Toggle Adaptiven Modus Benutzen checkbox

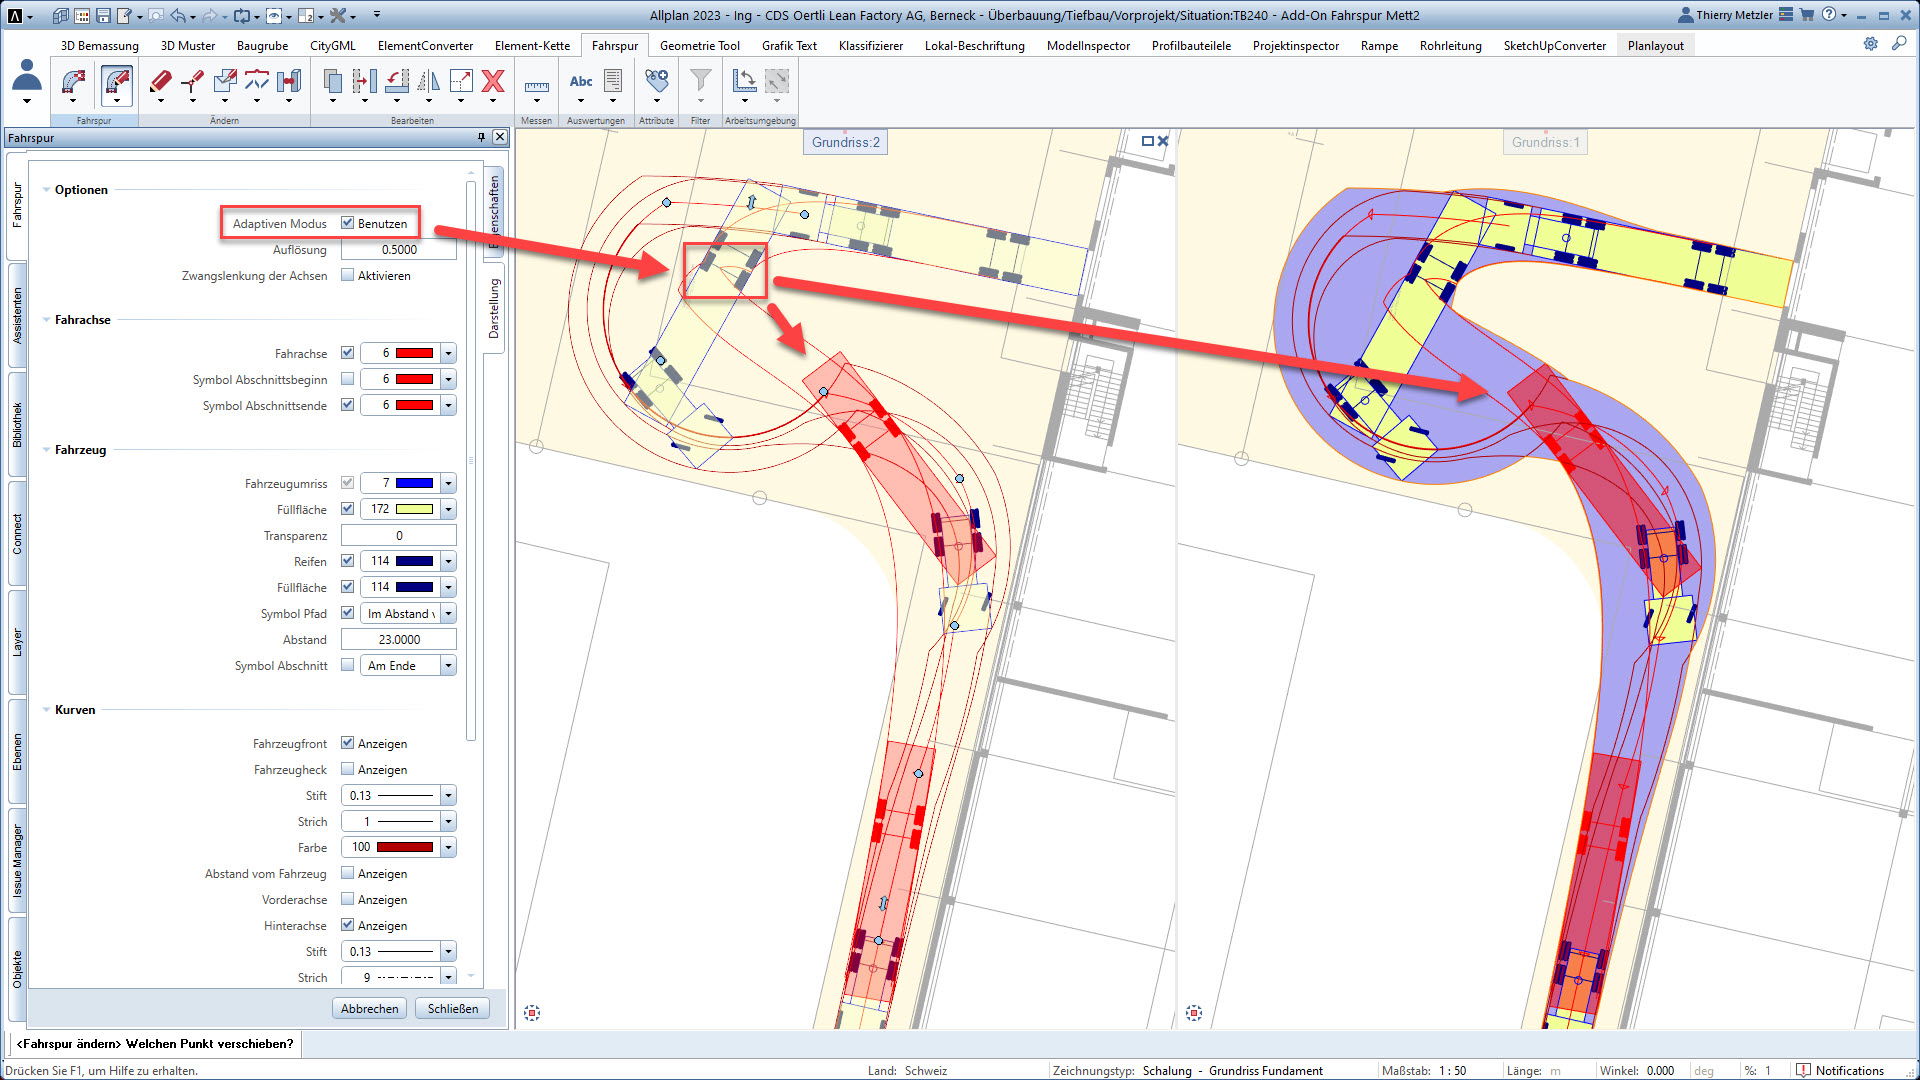point(347,223)
